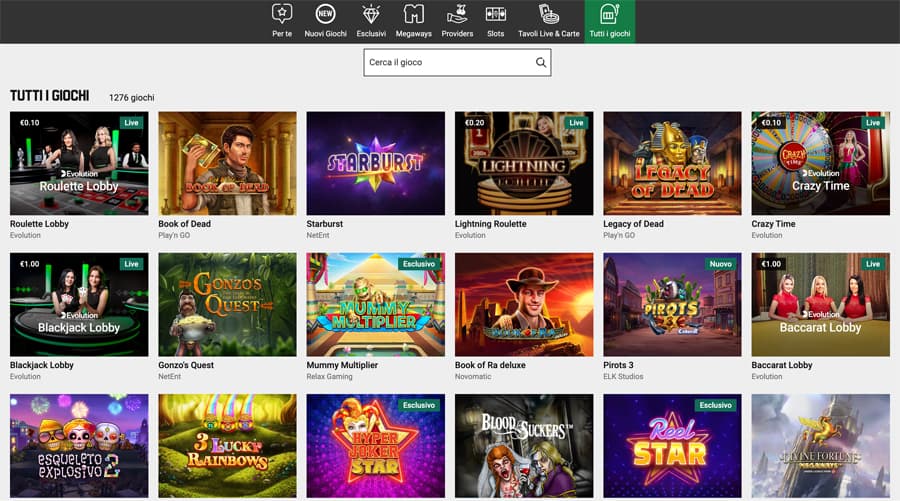Open the Lightning Roulette thumbnail

tap(524, 164)
